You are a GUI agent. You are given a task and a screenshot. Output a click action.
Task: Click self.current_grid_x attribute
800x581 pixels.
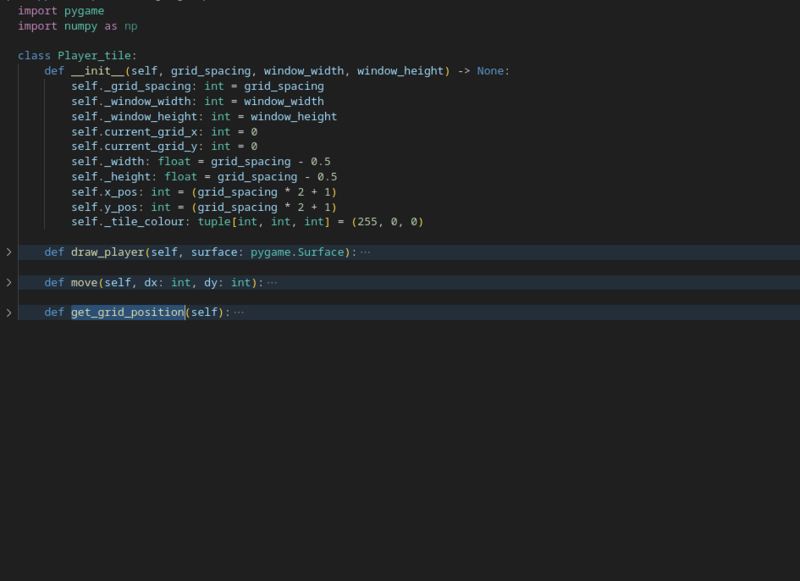[135, 132]
